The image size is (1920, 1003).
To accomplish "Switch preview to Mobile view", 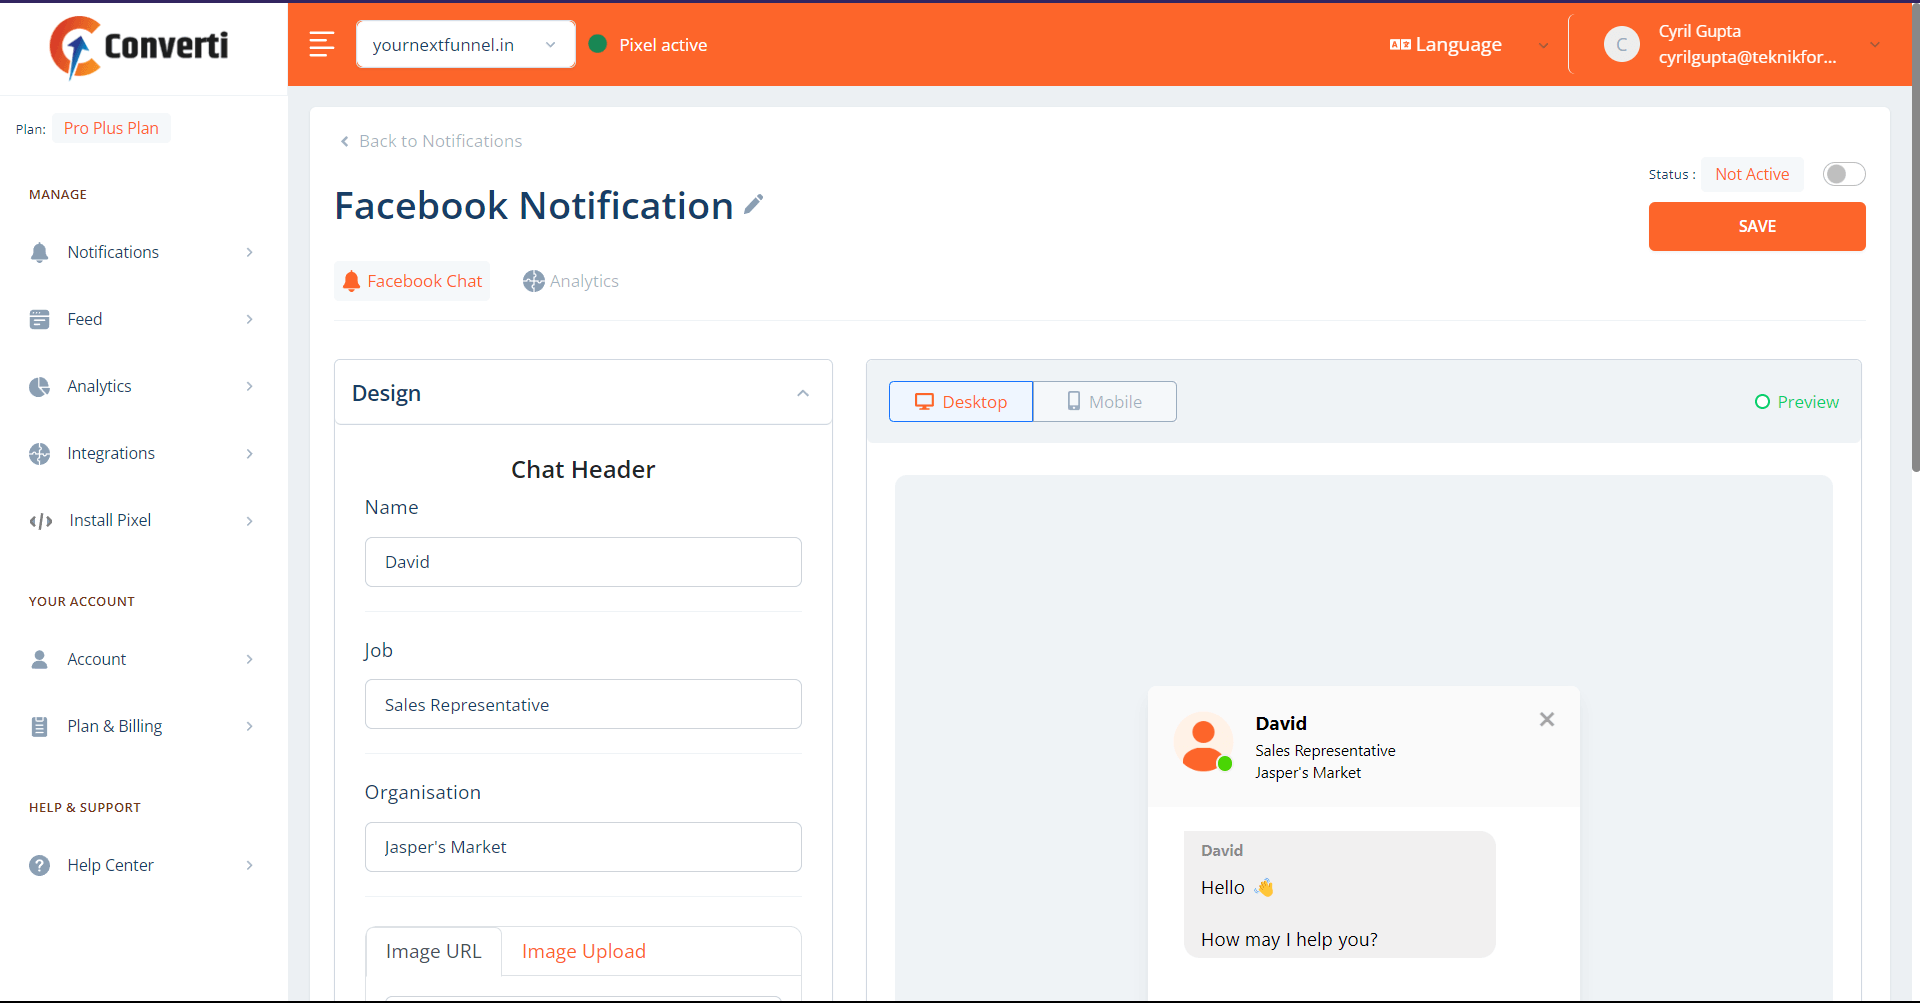I will coord(1104,402).
